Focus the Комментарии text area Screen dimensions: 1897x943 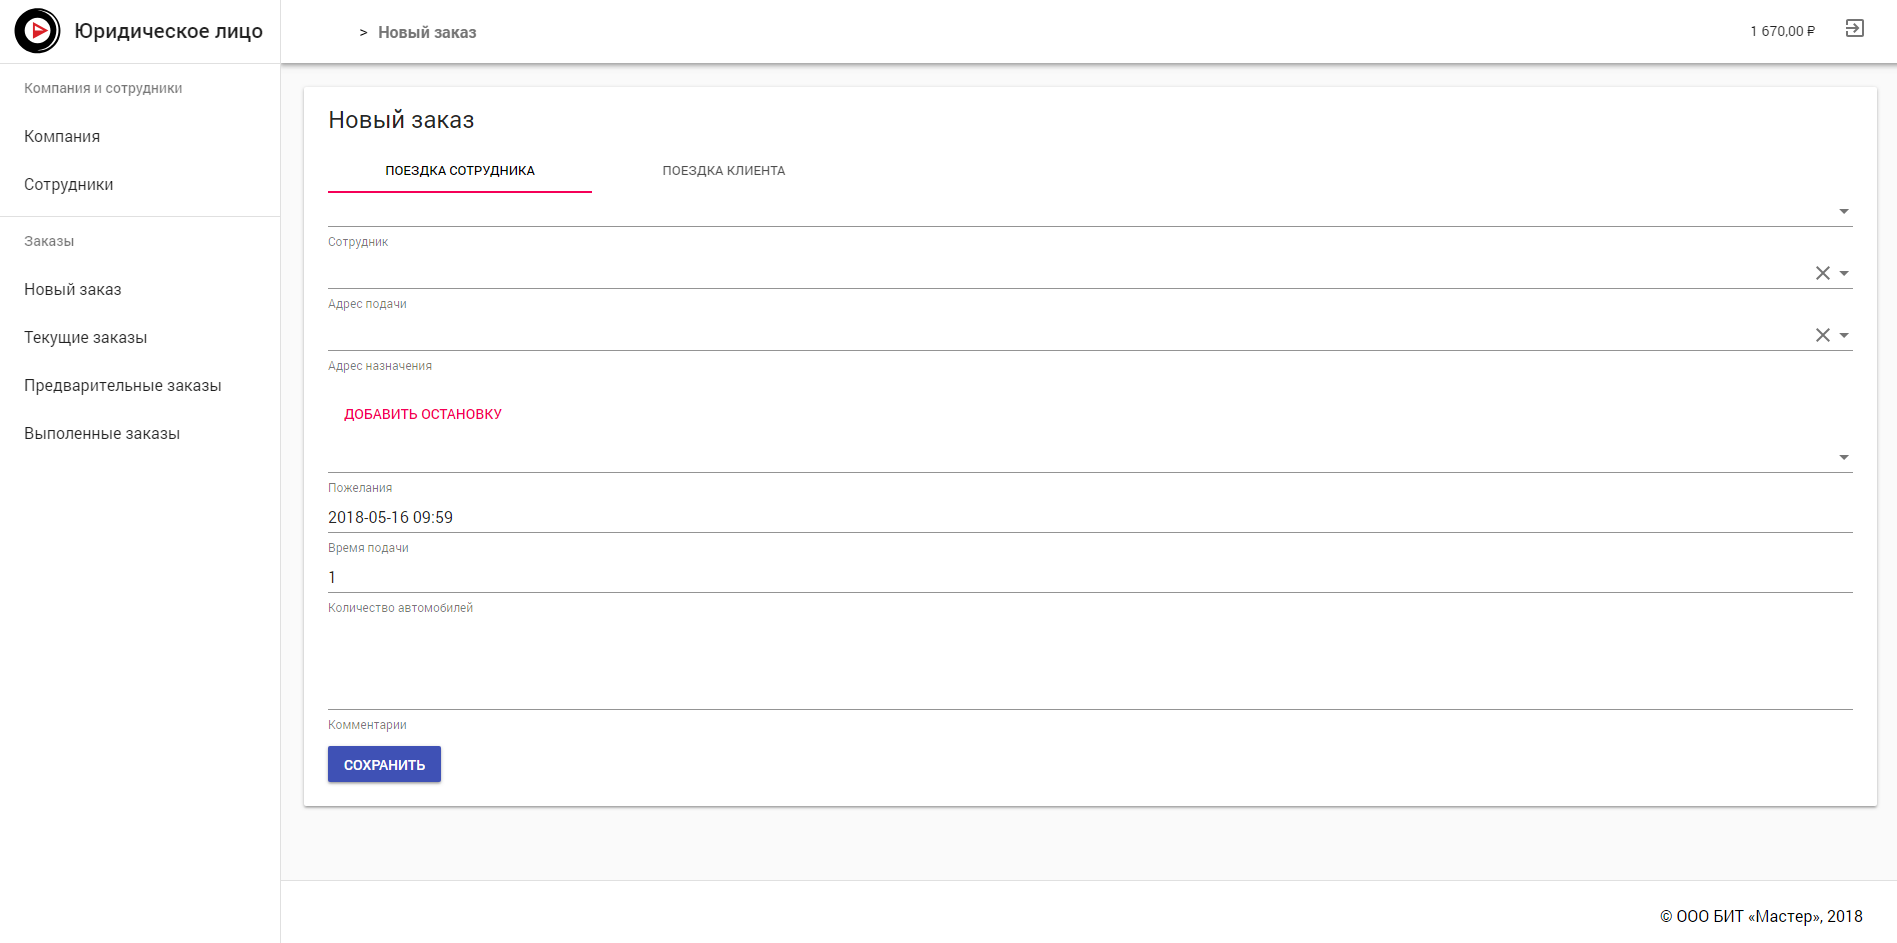pyautogui.click(x=1088, y=665)
